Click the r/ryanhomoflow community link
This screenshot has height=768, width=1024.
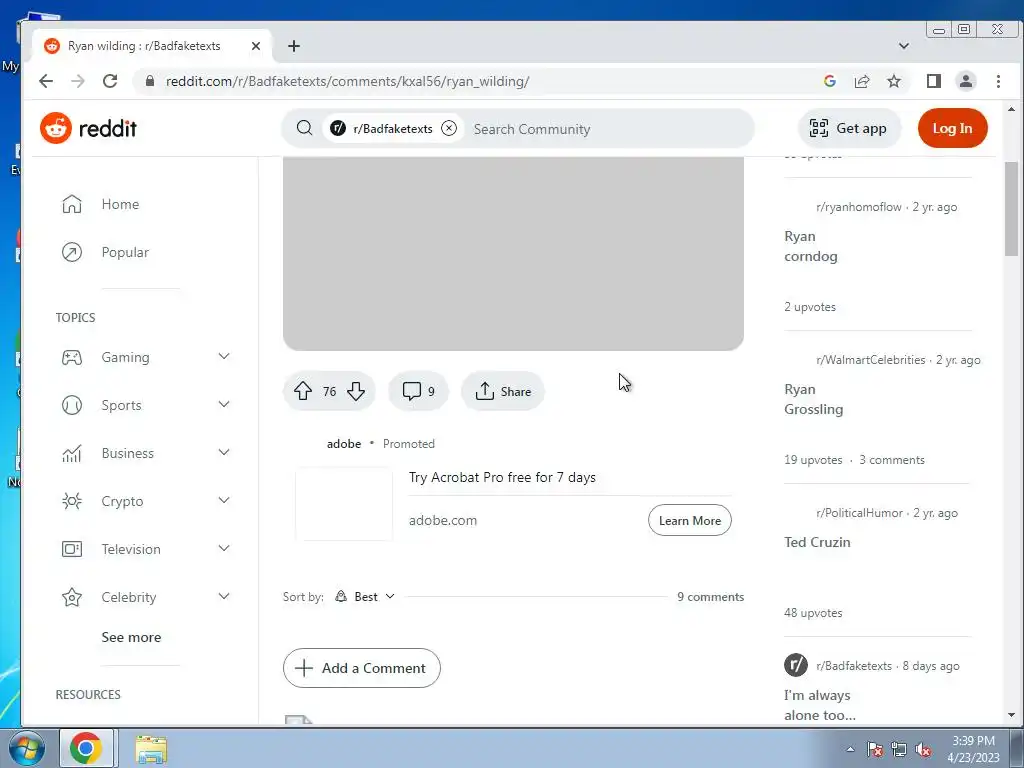[x=859, y=207]
